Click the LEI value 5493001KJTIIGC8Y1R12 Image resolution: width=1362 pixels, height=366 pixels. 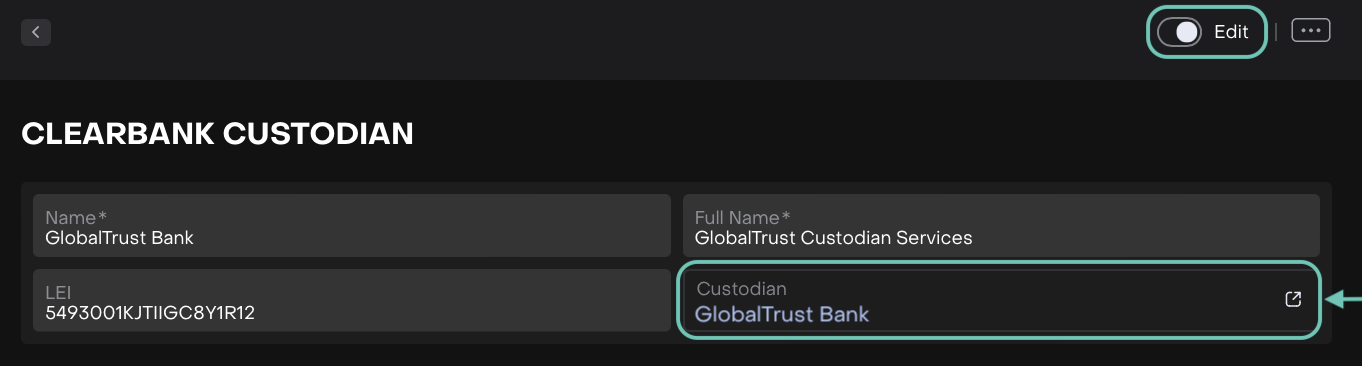tap(150, 313)
